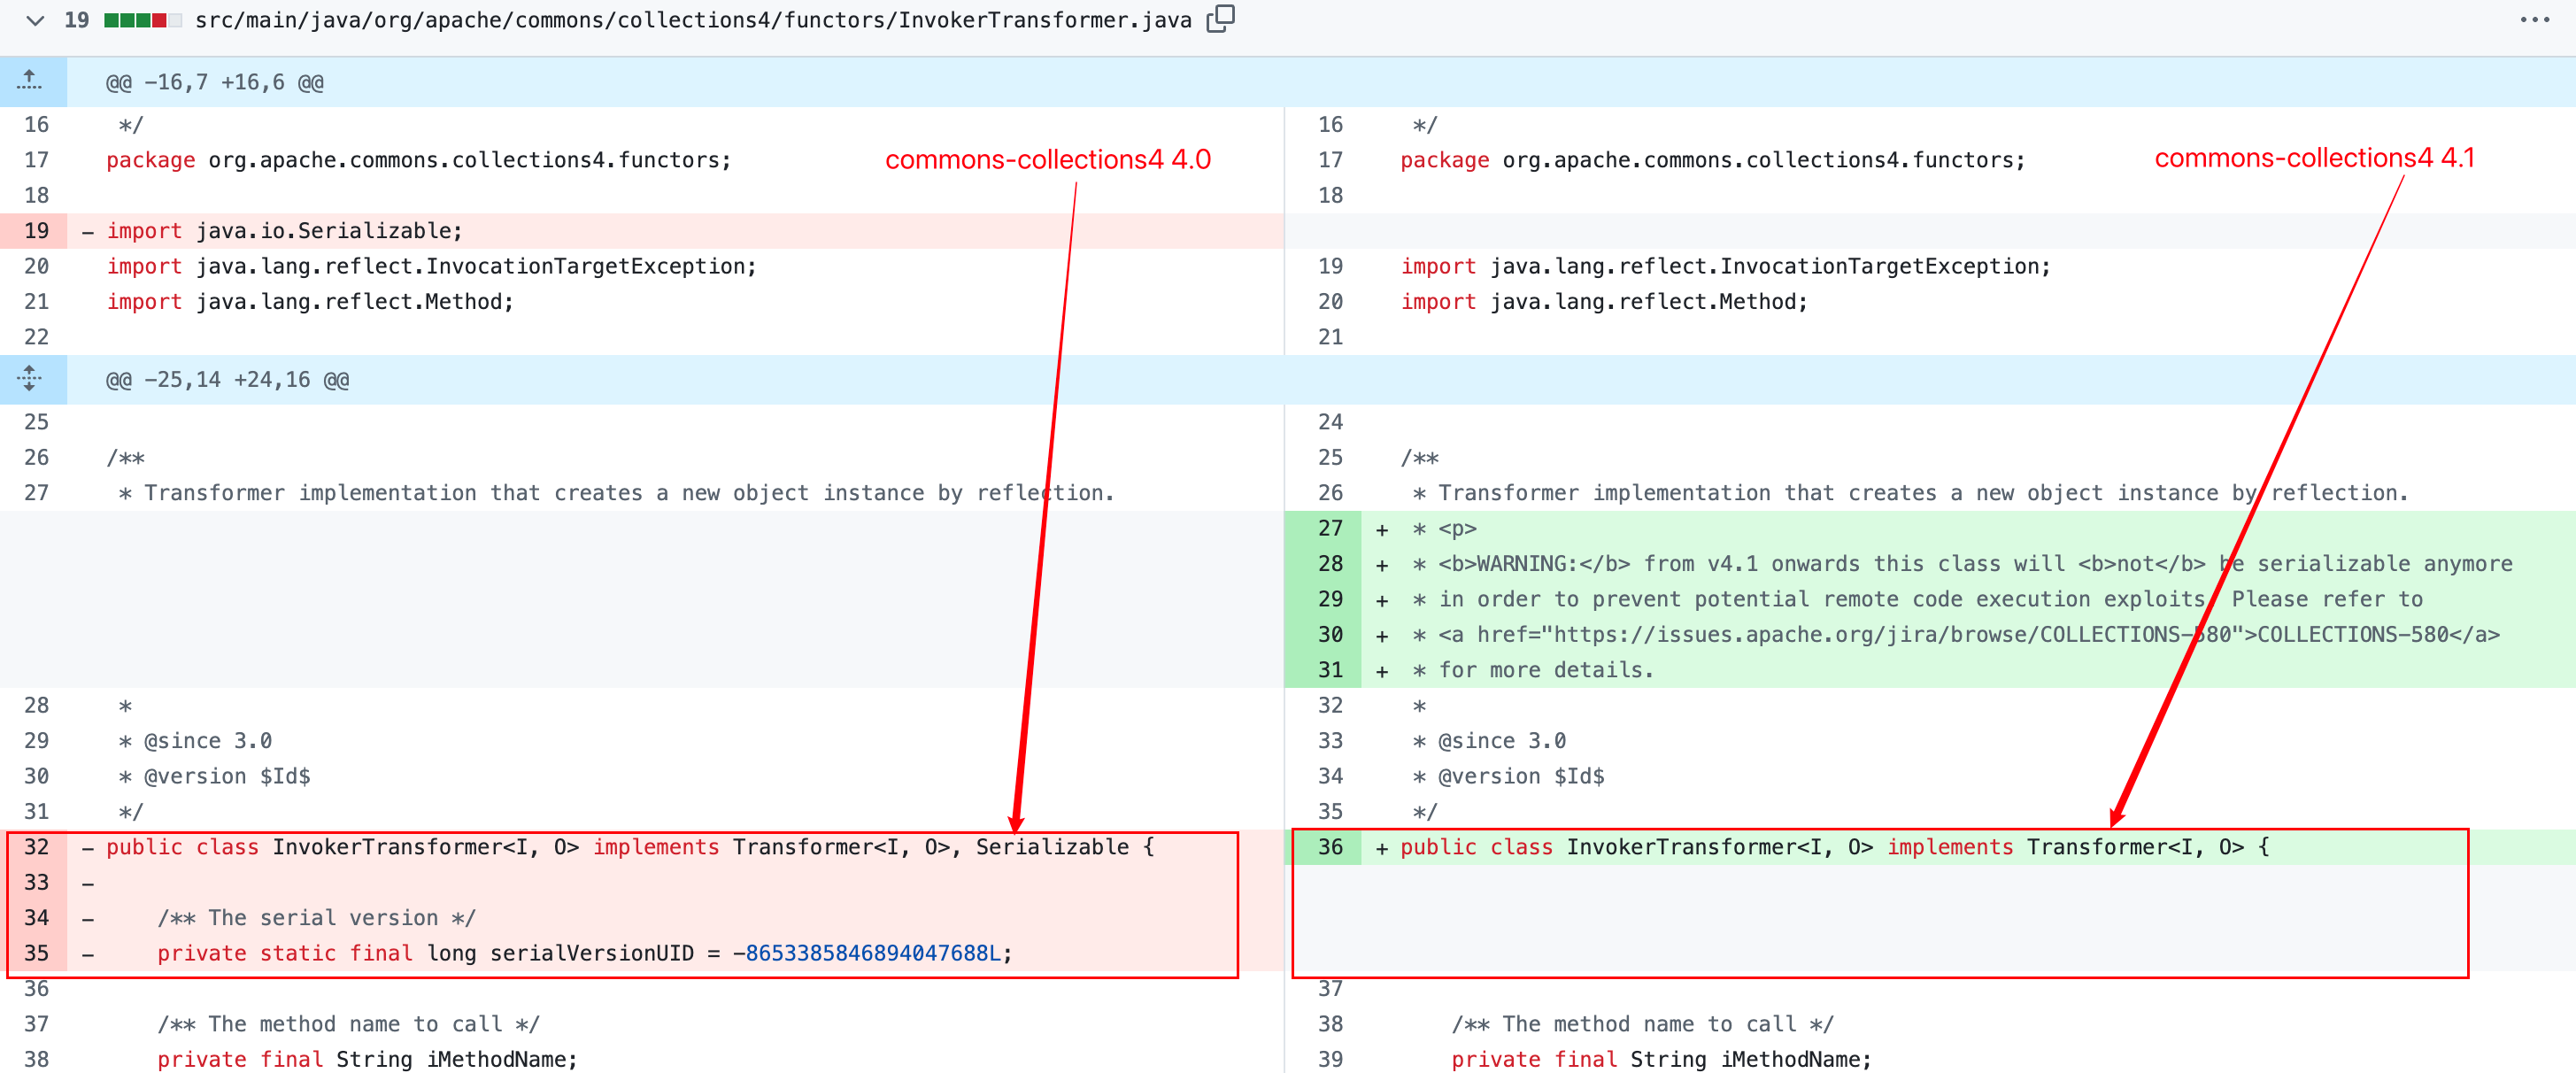Image resolution: width=2576 pixels, height=1073 pixels.
Task: Click the diffstat colored blocks indicator
Action: pos(142,20)
